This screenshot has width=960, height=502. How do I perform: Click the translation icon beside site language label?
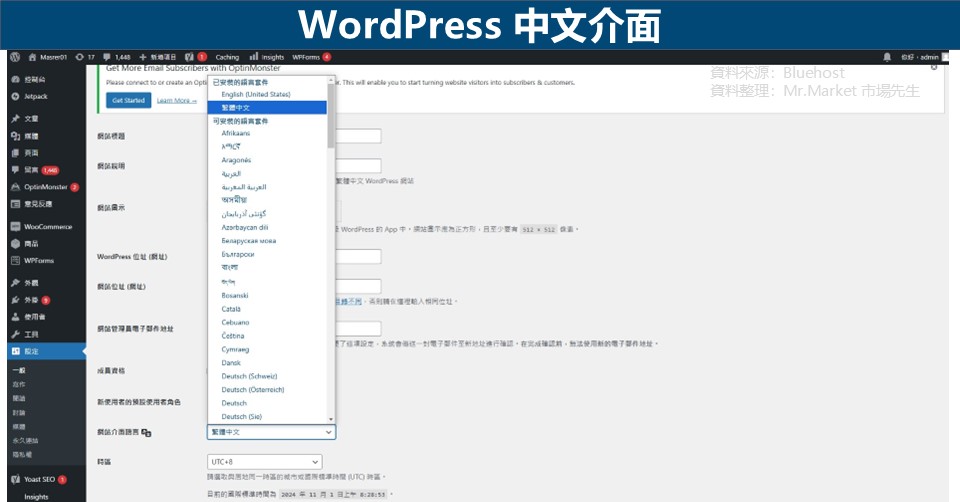(x=146, y=433)
